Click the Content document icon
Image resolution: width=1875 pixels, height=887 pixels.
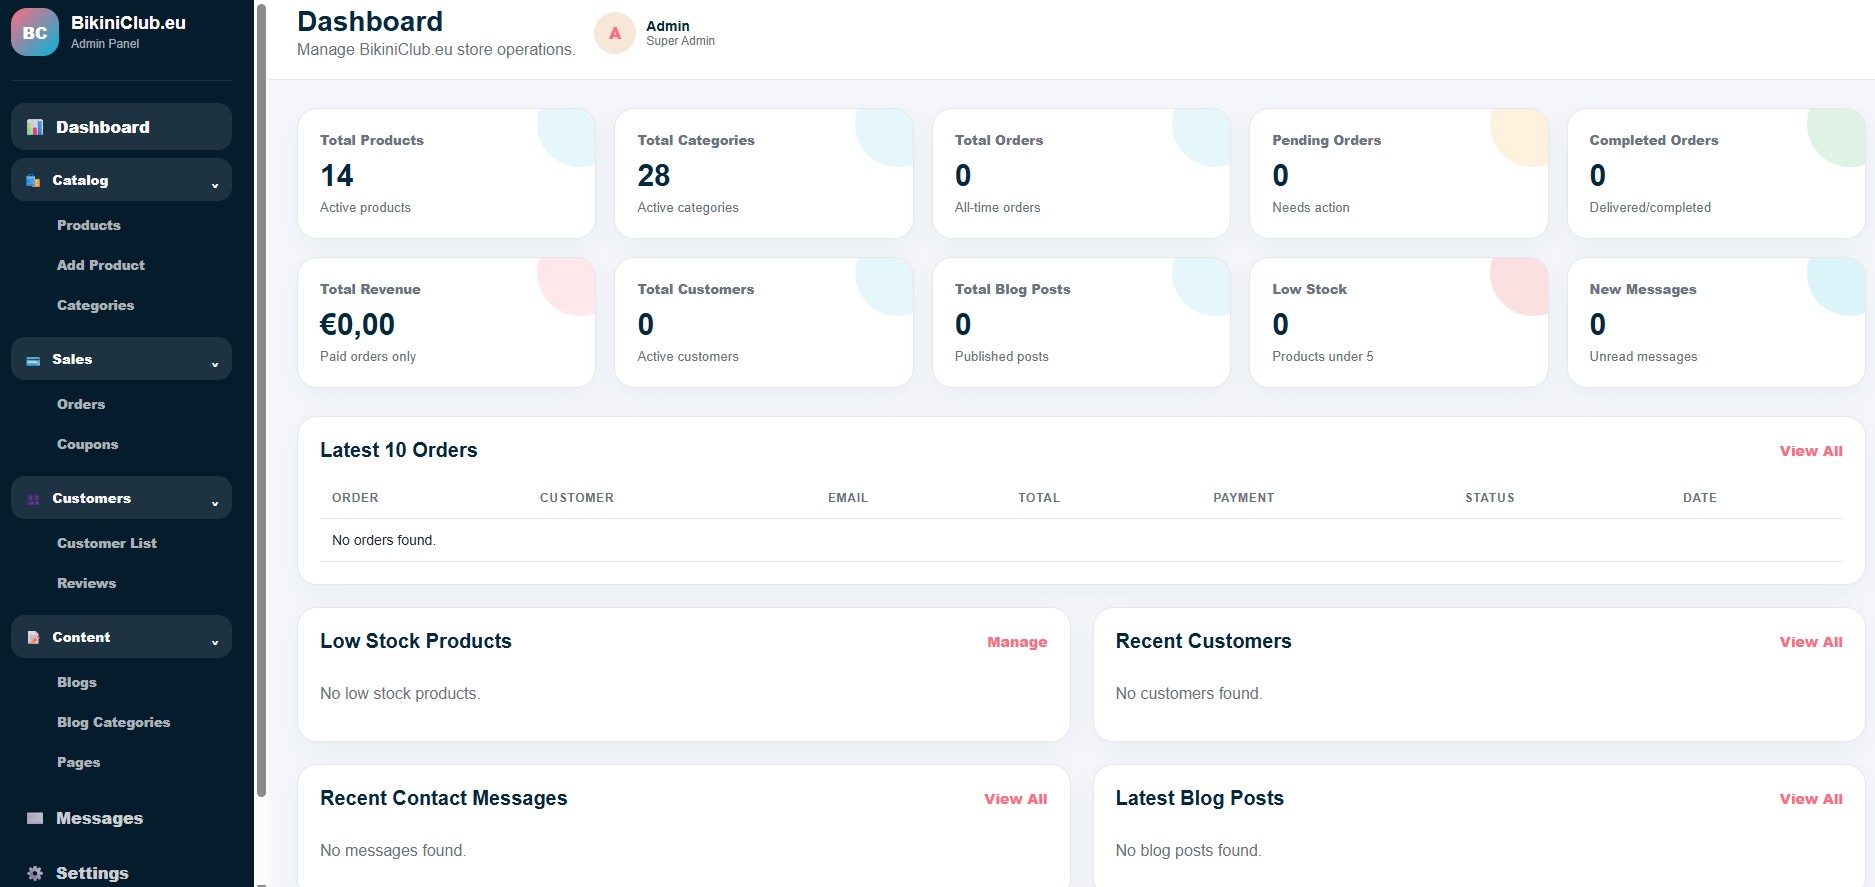33,638
